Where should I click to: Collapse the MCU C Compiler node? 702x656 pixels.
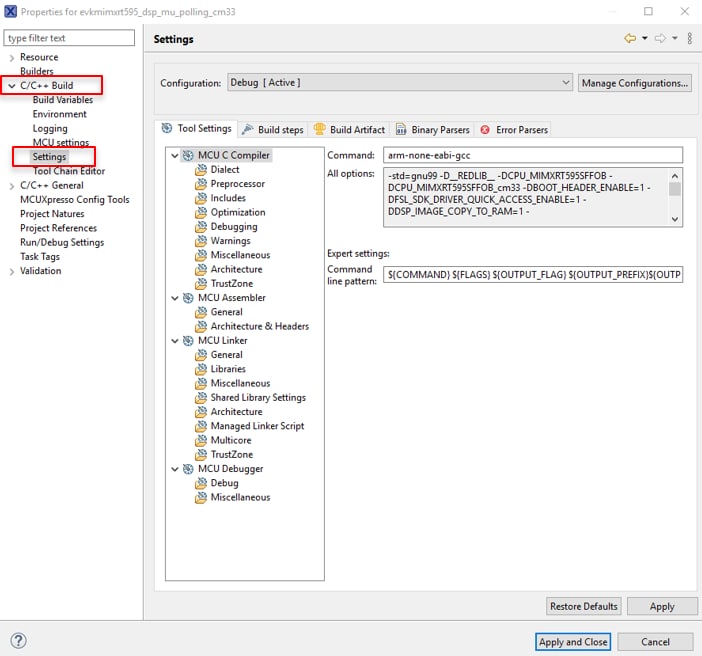(x=175, y=156)
